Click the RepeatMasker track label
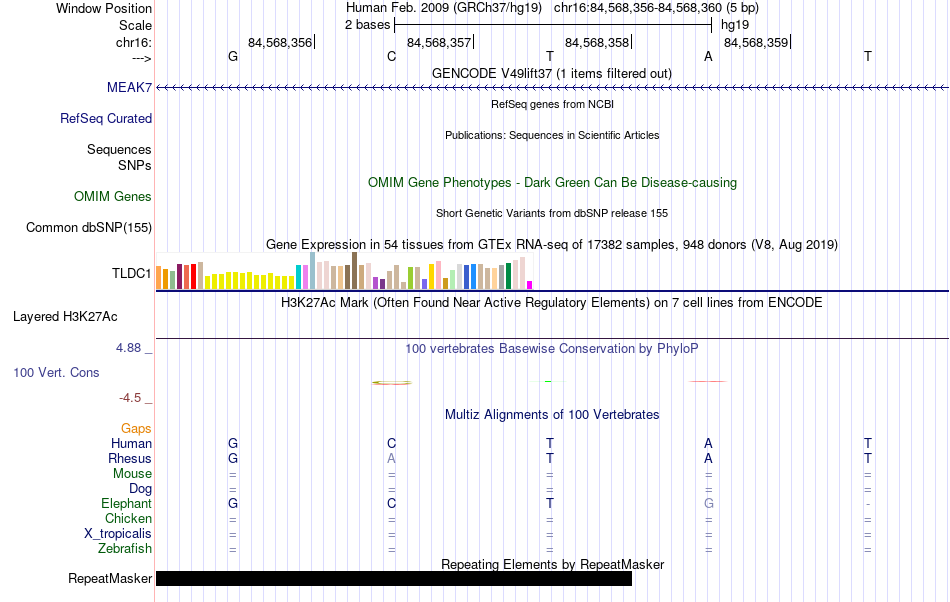This screenshot has height=602, width=950. click(110, 578)
